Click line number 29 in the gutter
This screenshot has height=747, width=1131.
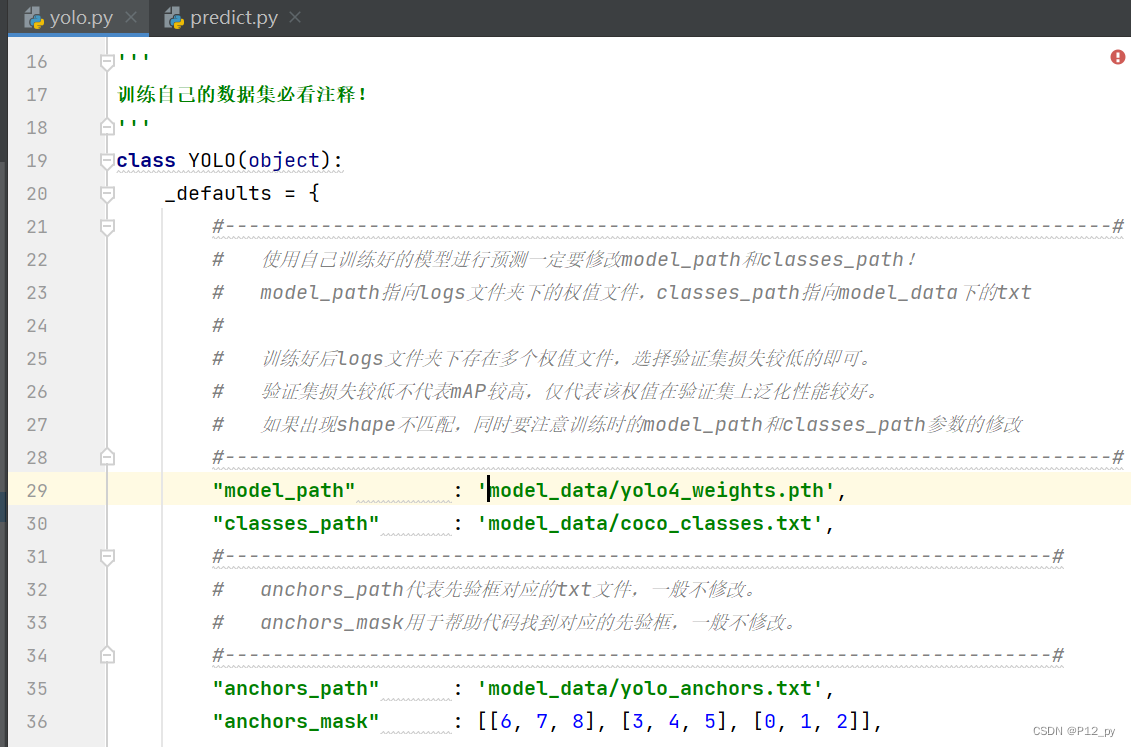point(36,490)
